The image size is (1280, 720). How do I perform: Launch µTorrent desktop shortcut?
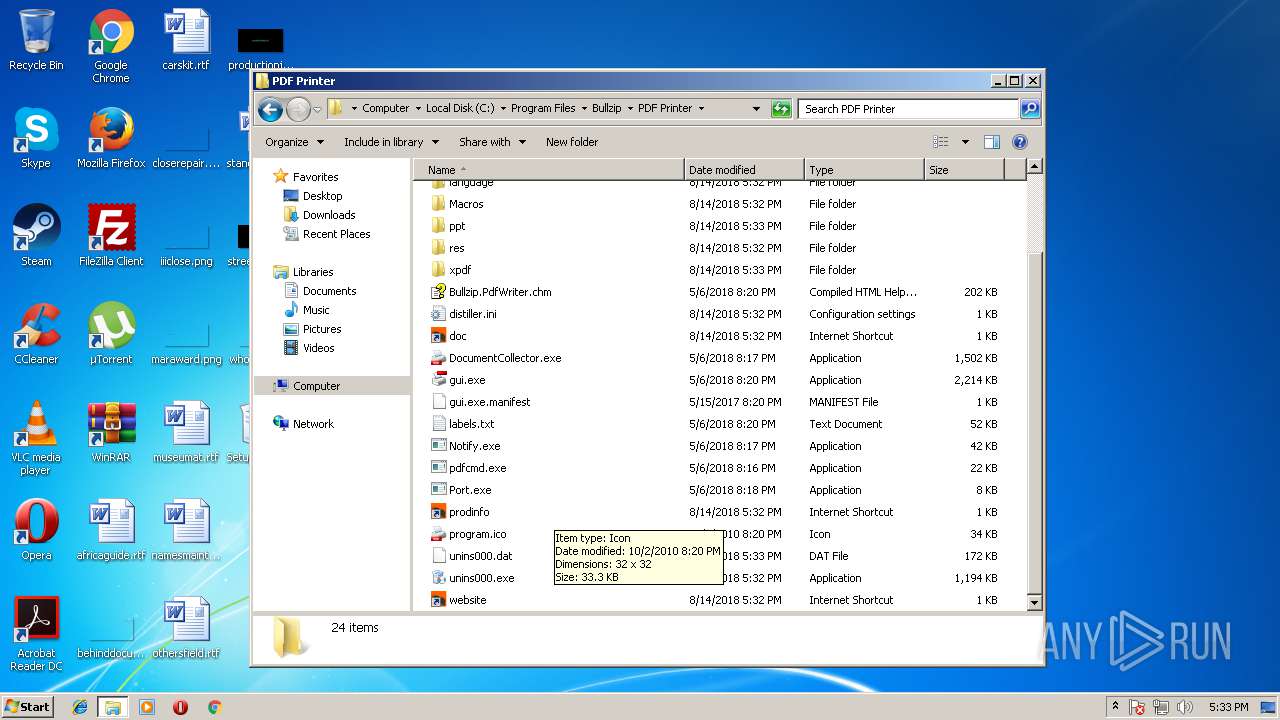point(111,335)
